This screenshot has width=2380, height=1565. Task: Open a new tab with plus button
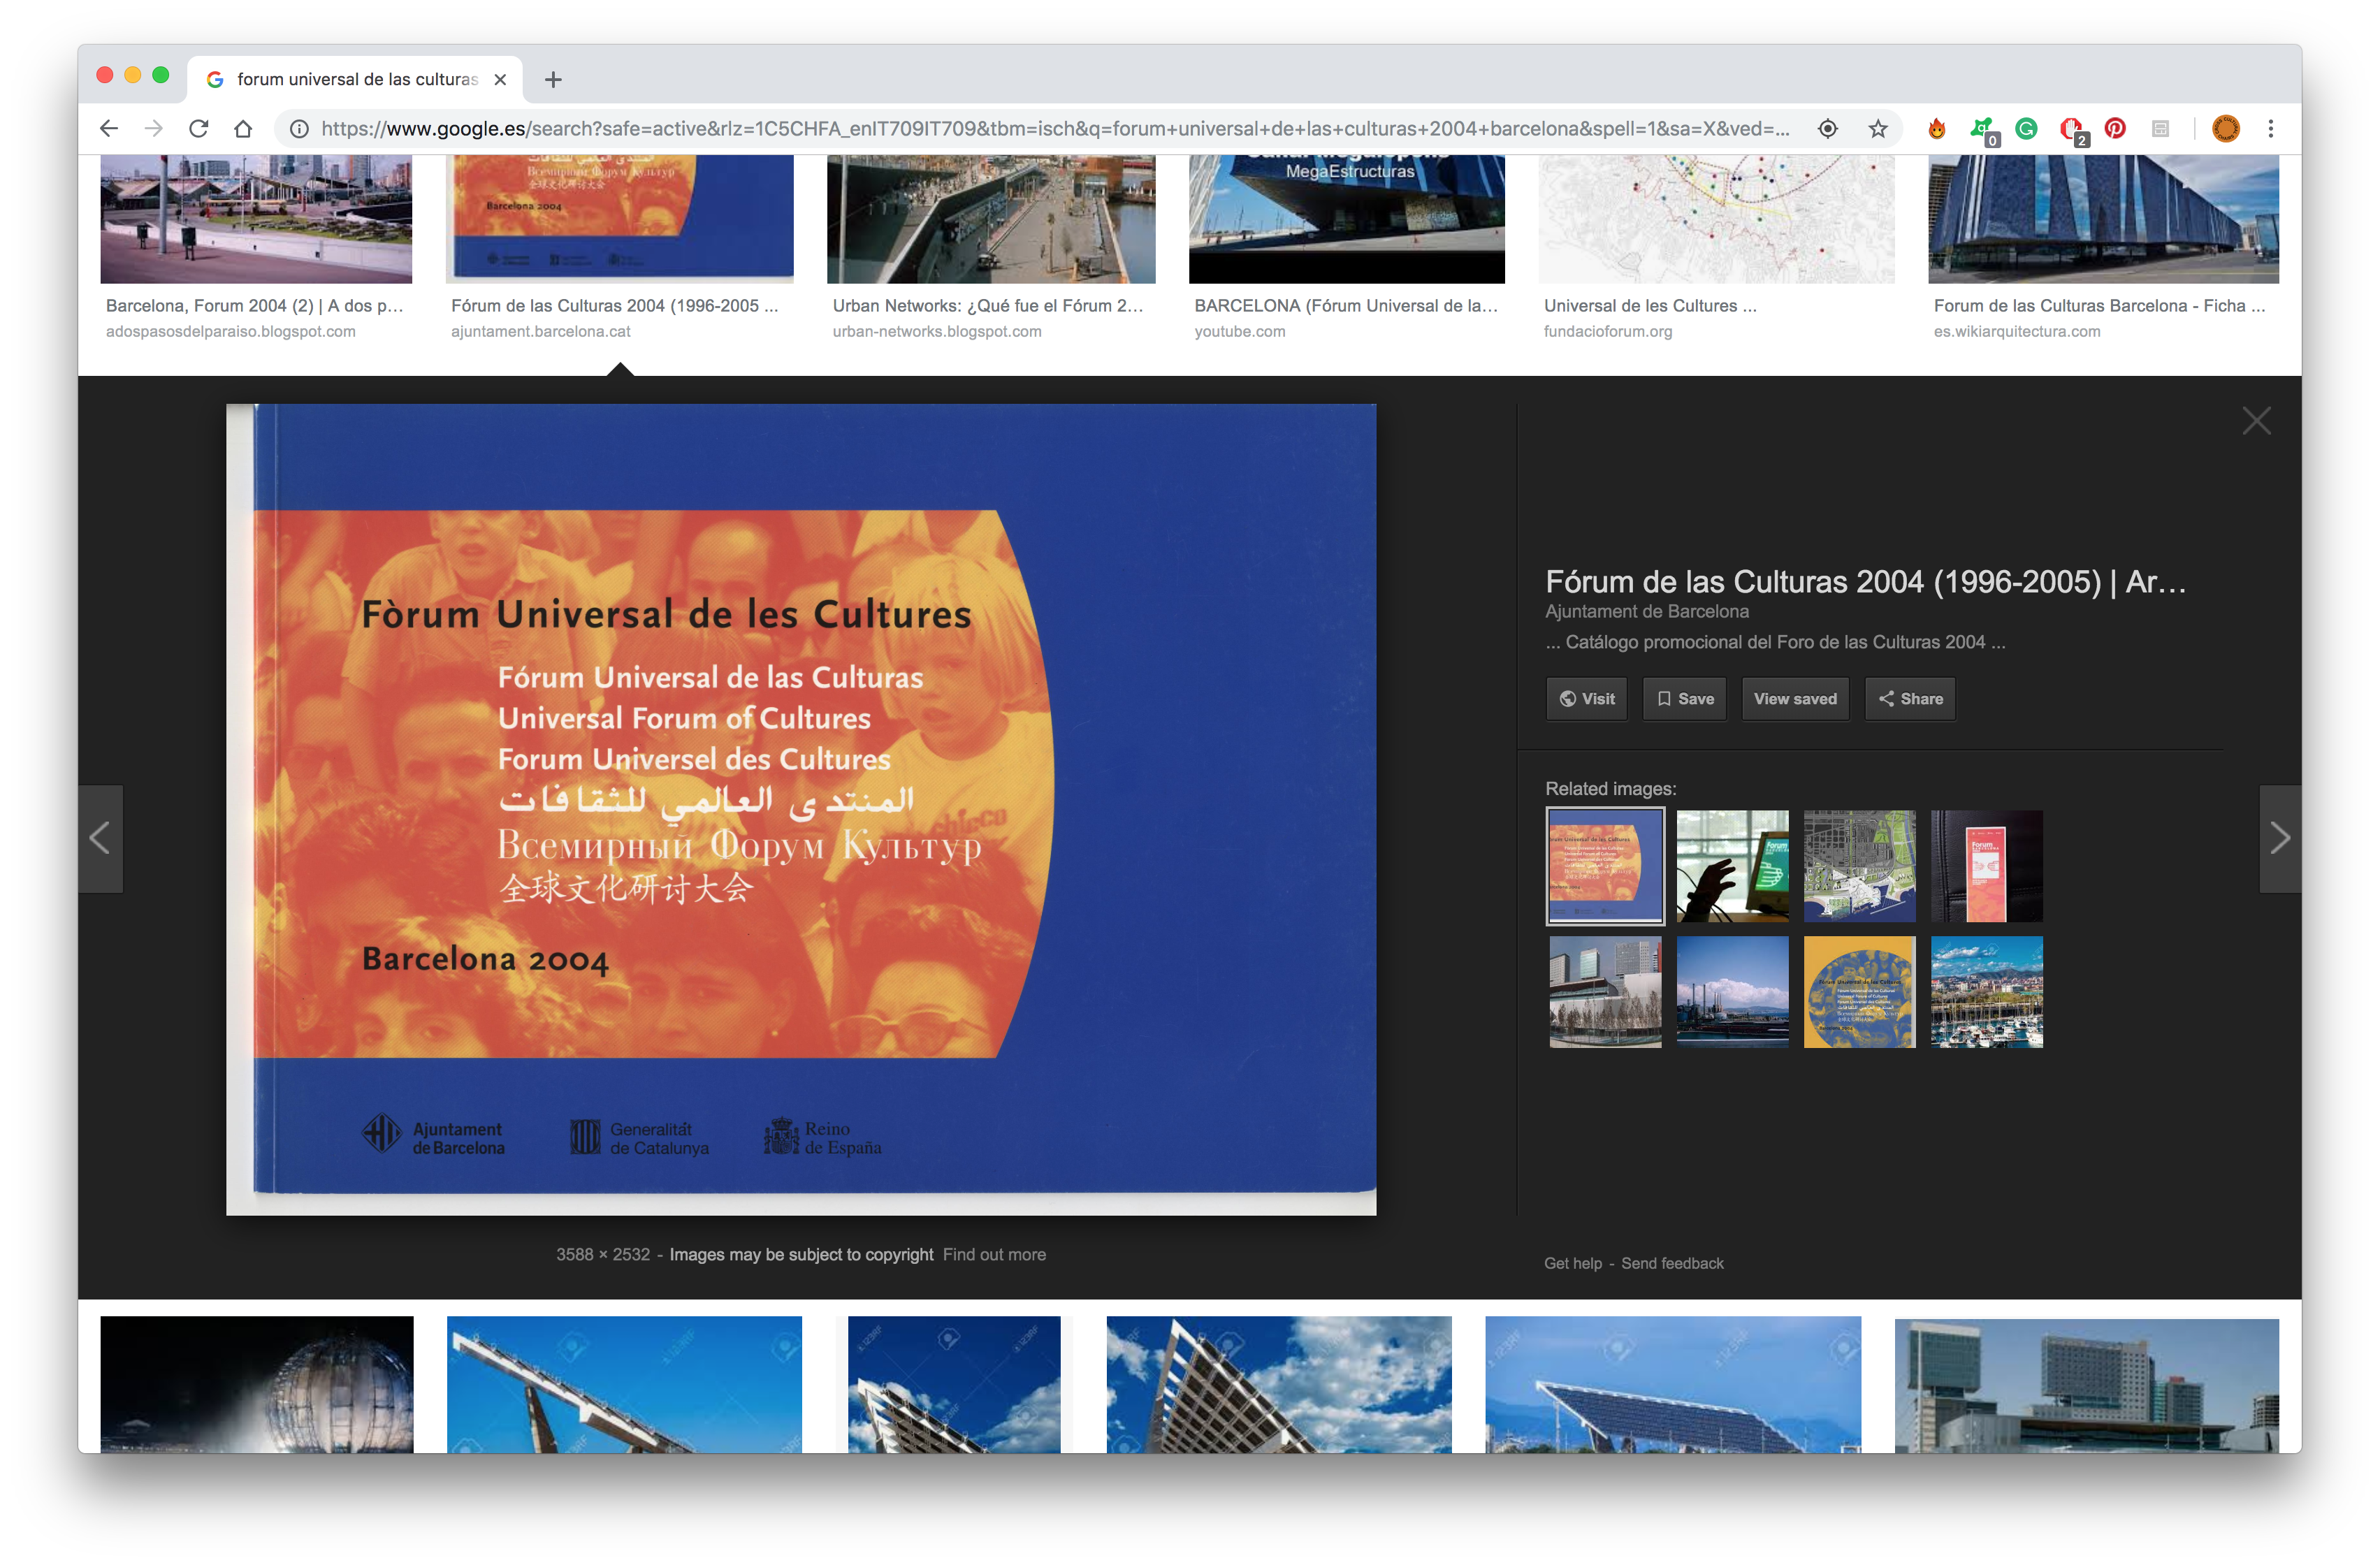(553, 79)
